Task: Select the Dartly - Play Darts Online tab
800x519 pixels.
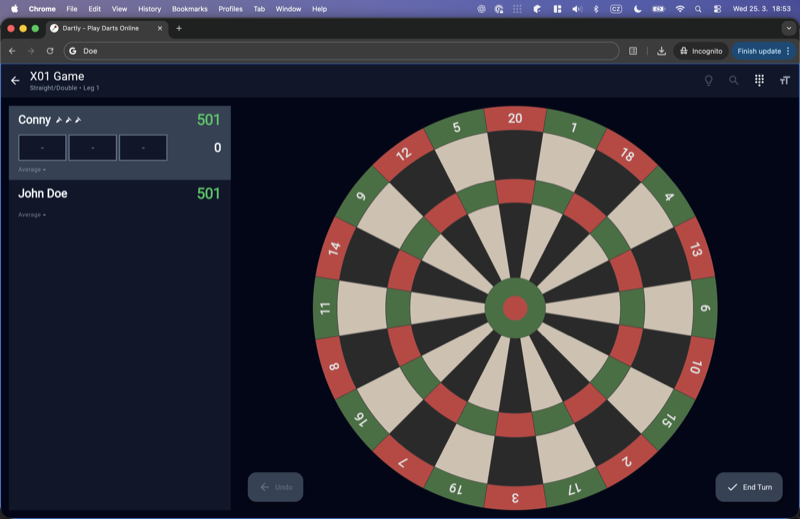Action: point(107,29)
